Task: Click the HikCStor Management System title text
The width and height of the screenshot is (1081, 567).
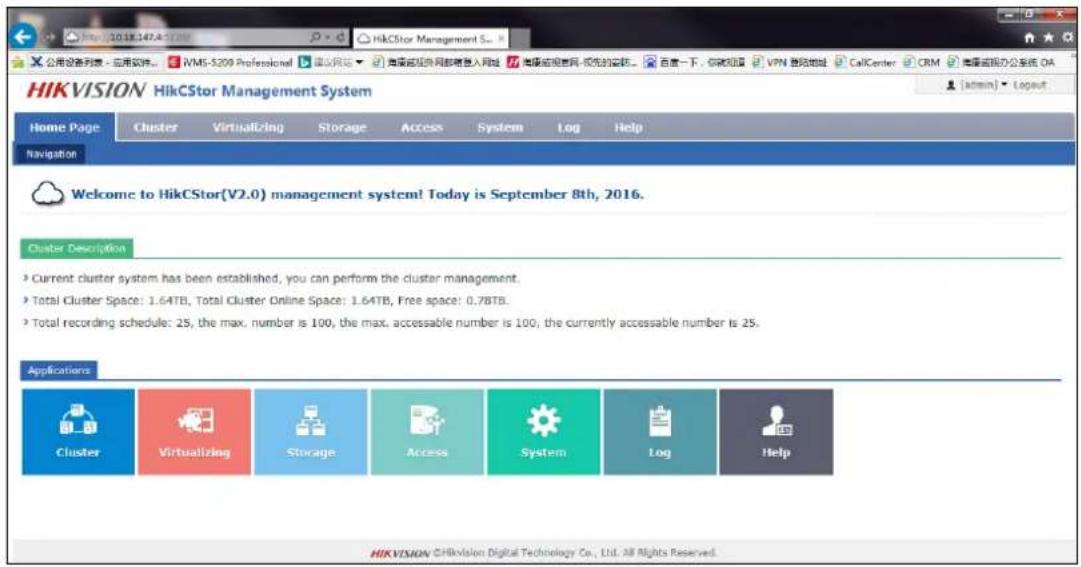Action: (x=263, y=91)
